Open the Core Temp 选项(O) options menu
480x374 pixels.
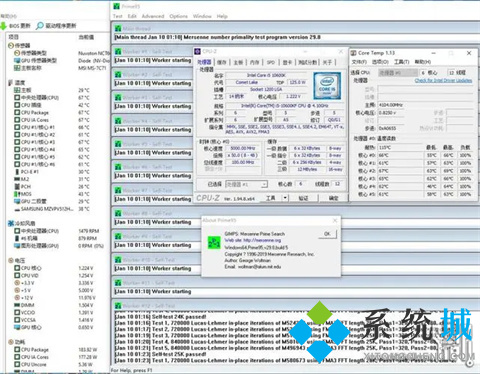coord(380,62)
